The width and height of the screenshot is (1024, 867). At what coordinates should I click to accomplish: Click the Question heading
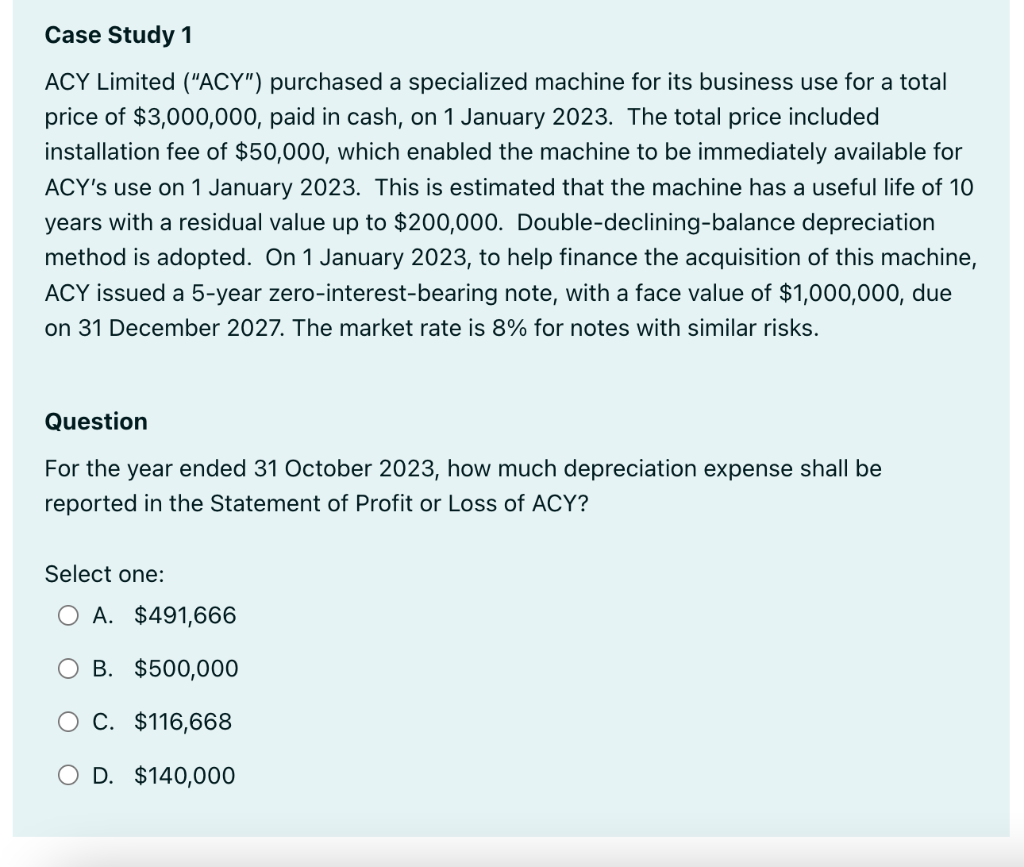click(95, 421)
